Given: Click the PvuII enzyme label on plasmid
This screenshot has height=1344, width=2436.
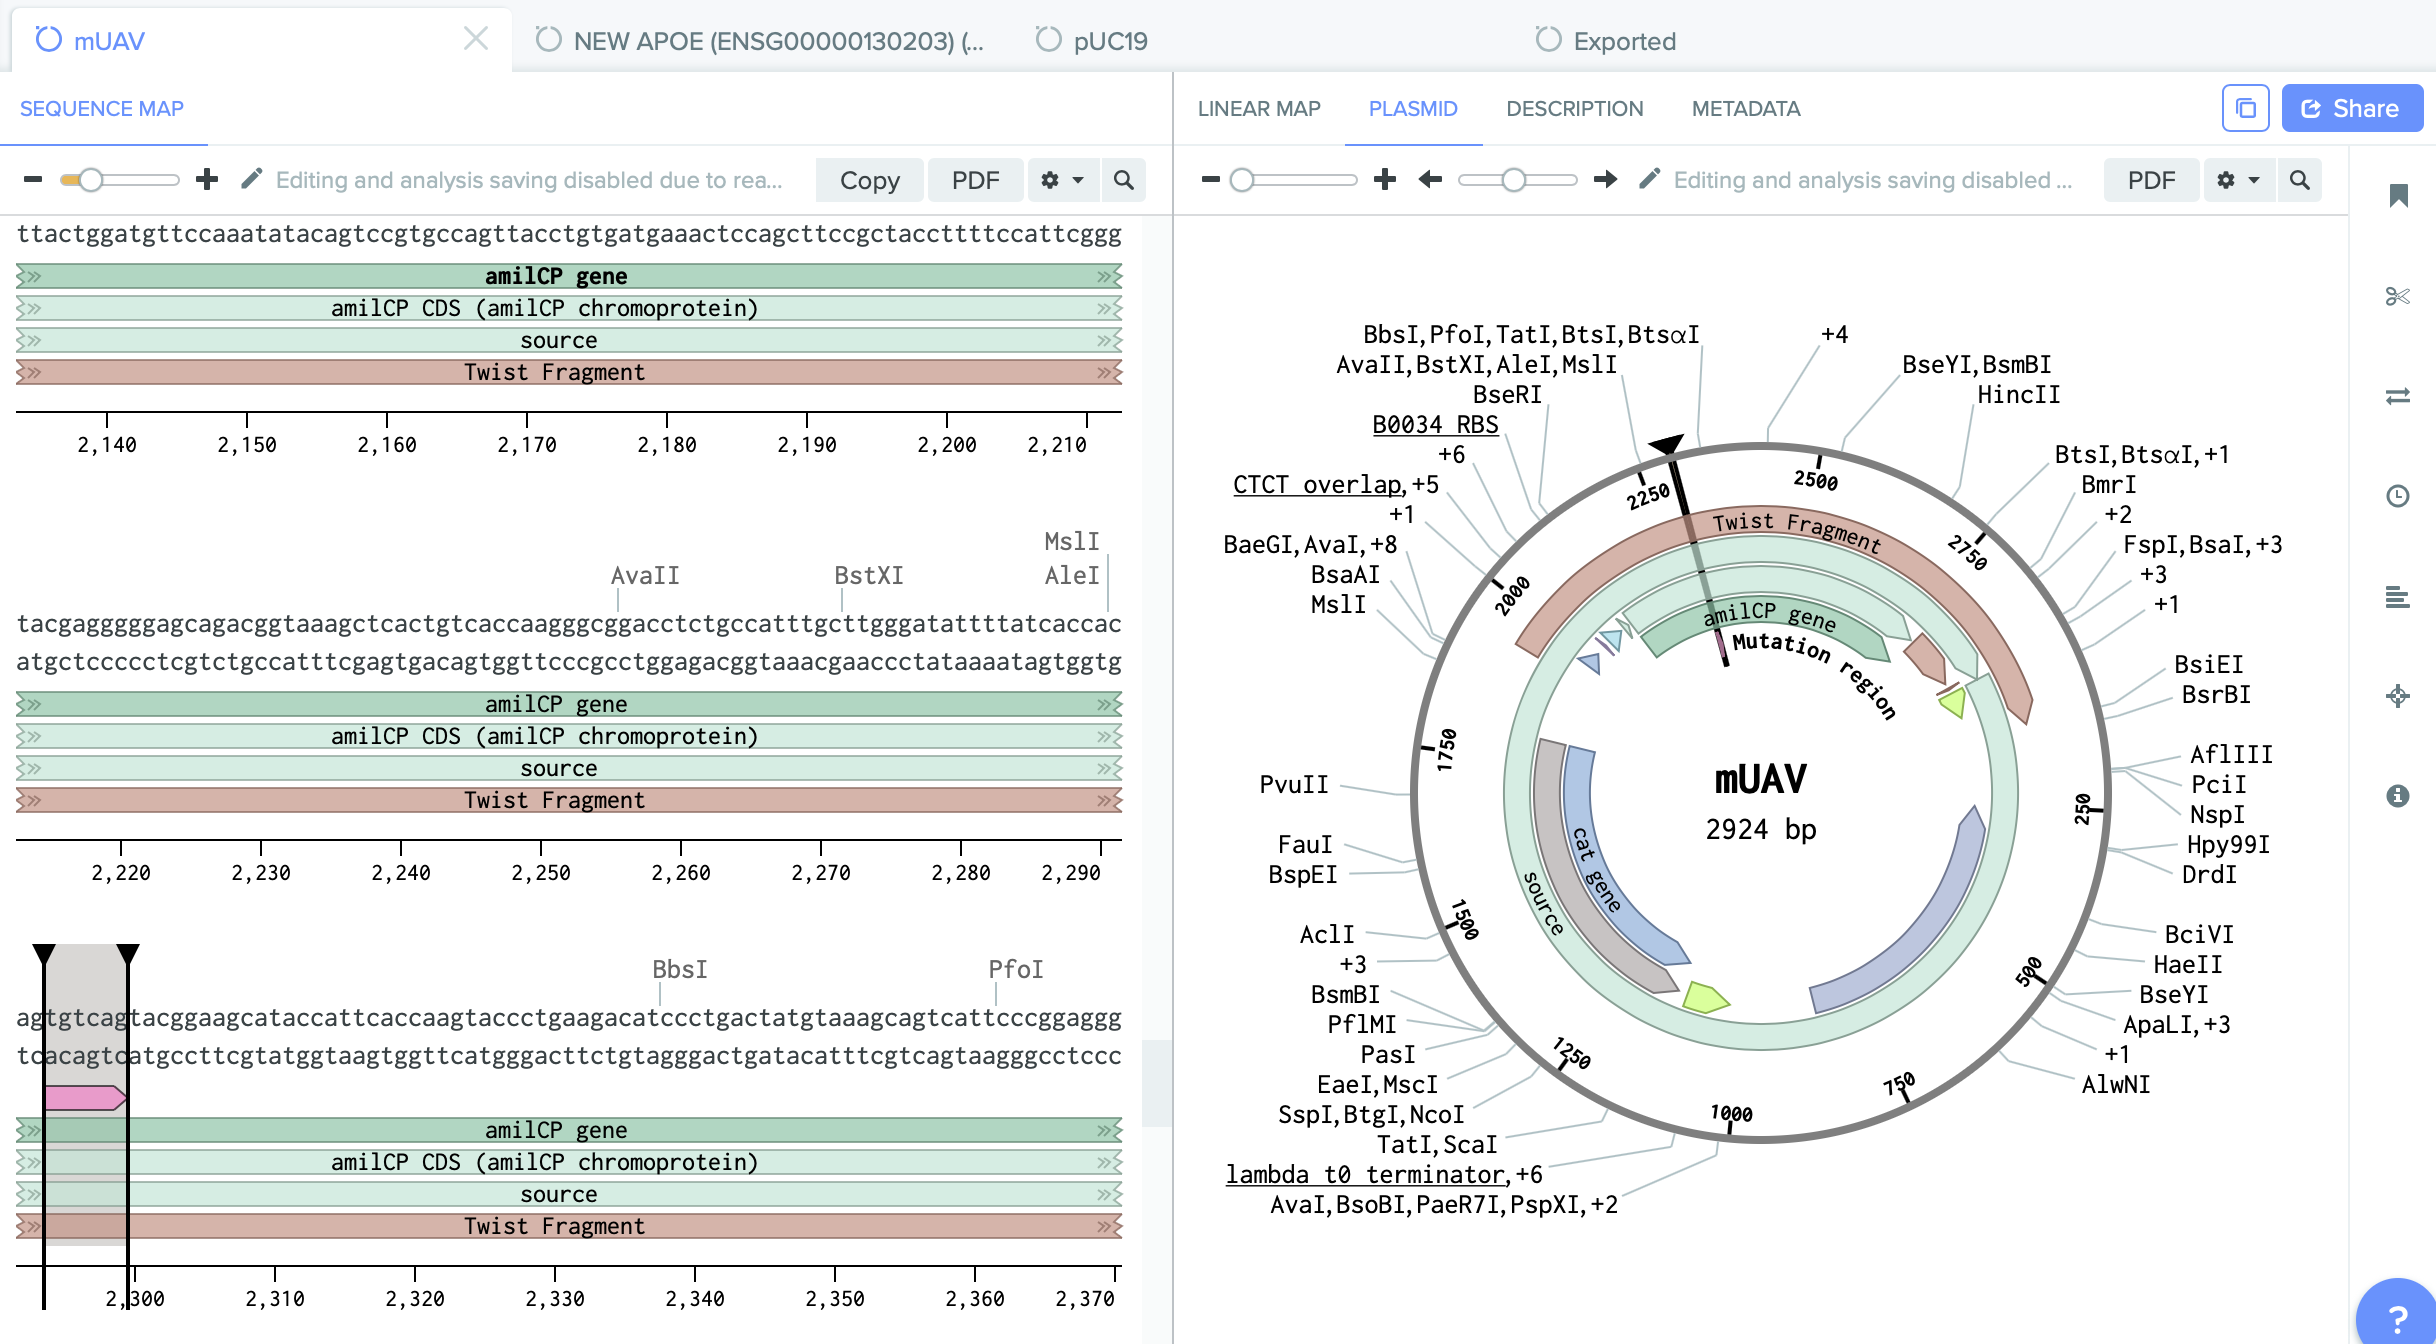Looking at the screenshot, I should click(x=1294, y=785).
